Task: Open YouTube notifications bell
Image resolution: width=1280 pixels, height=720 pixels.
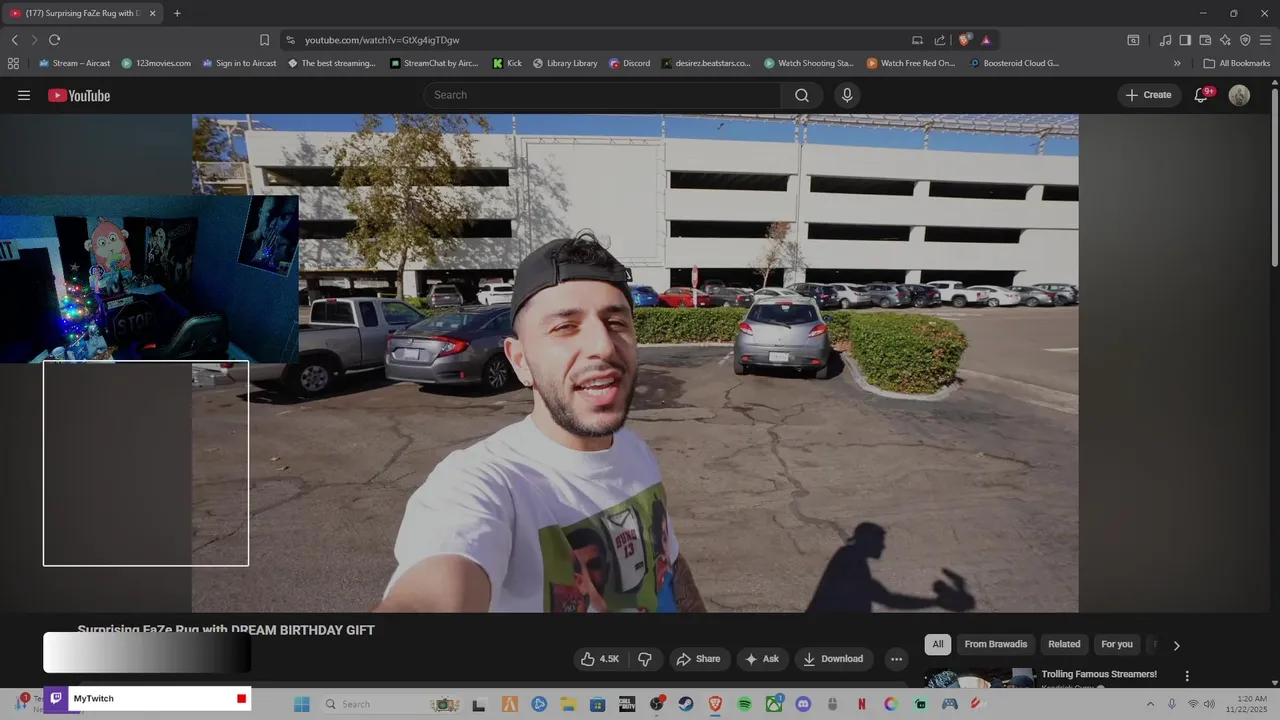Action: 1202,95
